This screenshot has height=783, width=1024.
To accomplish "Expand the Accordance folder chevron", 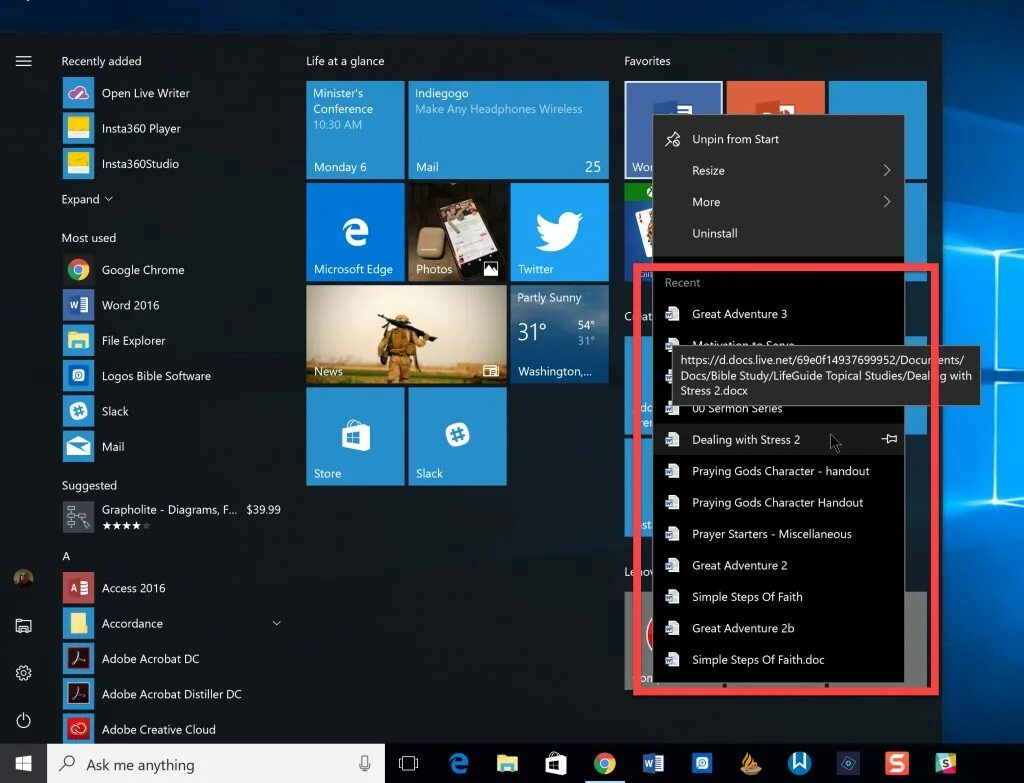I will click(x=277, y=623).
